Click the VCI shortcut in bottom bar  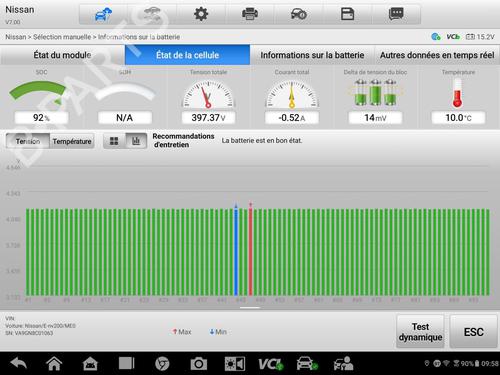[x=271, y=364]
